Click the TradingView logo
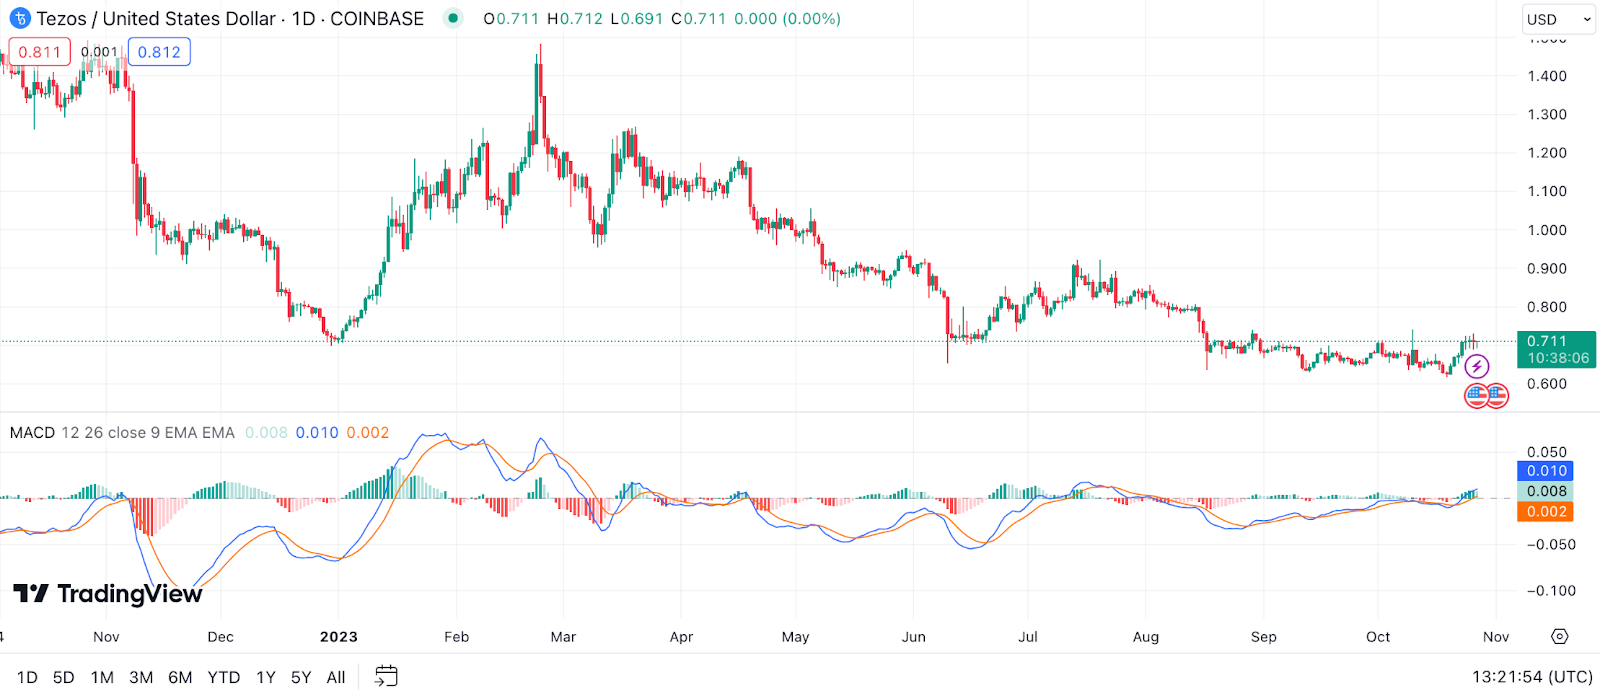The height and width of the screenshot is (698, 1600). point(108,594)
